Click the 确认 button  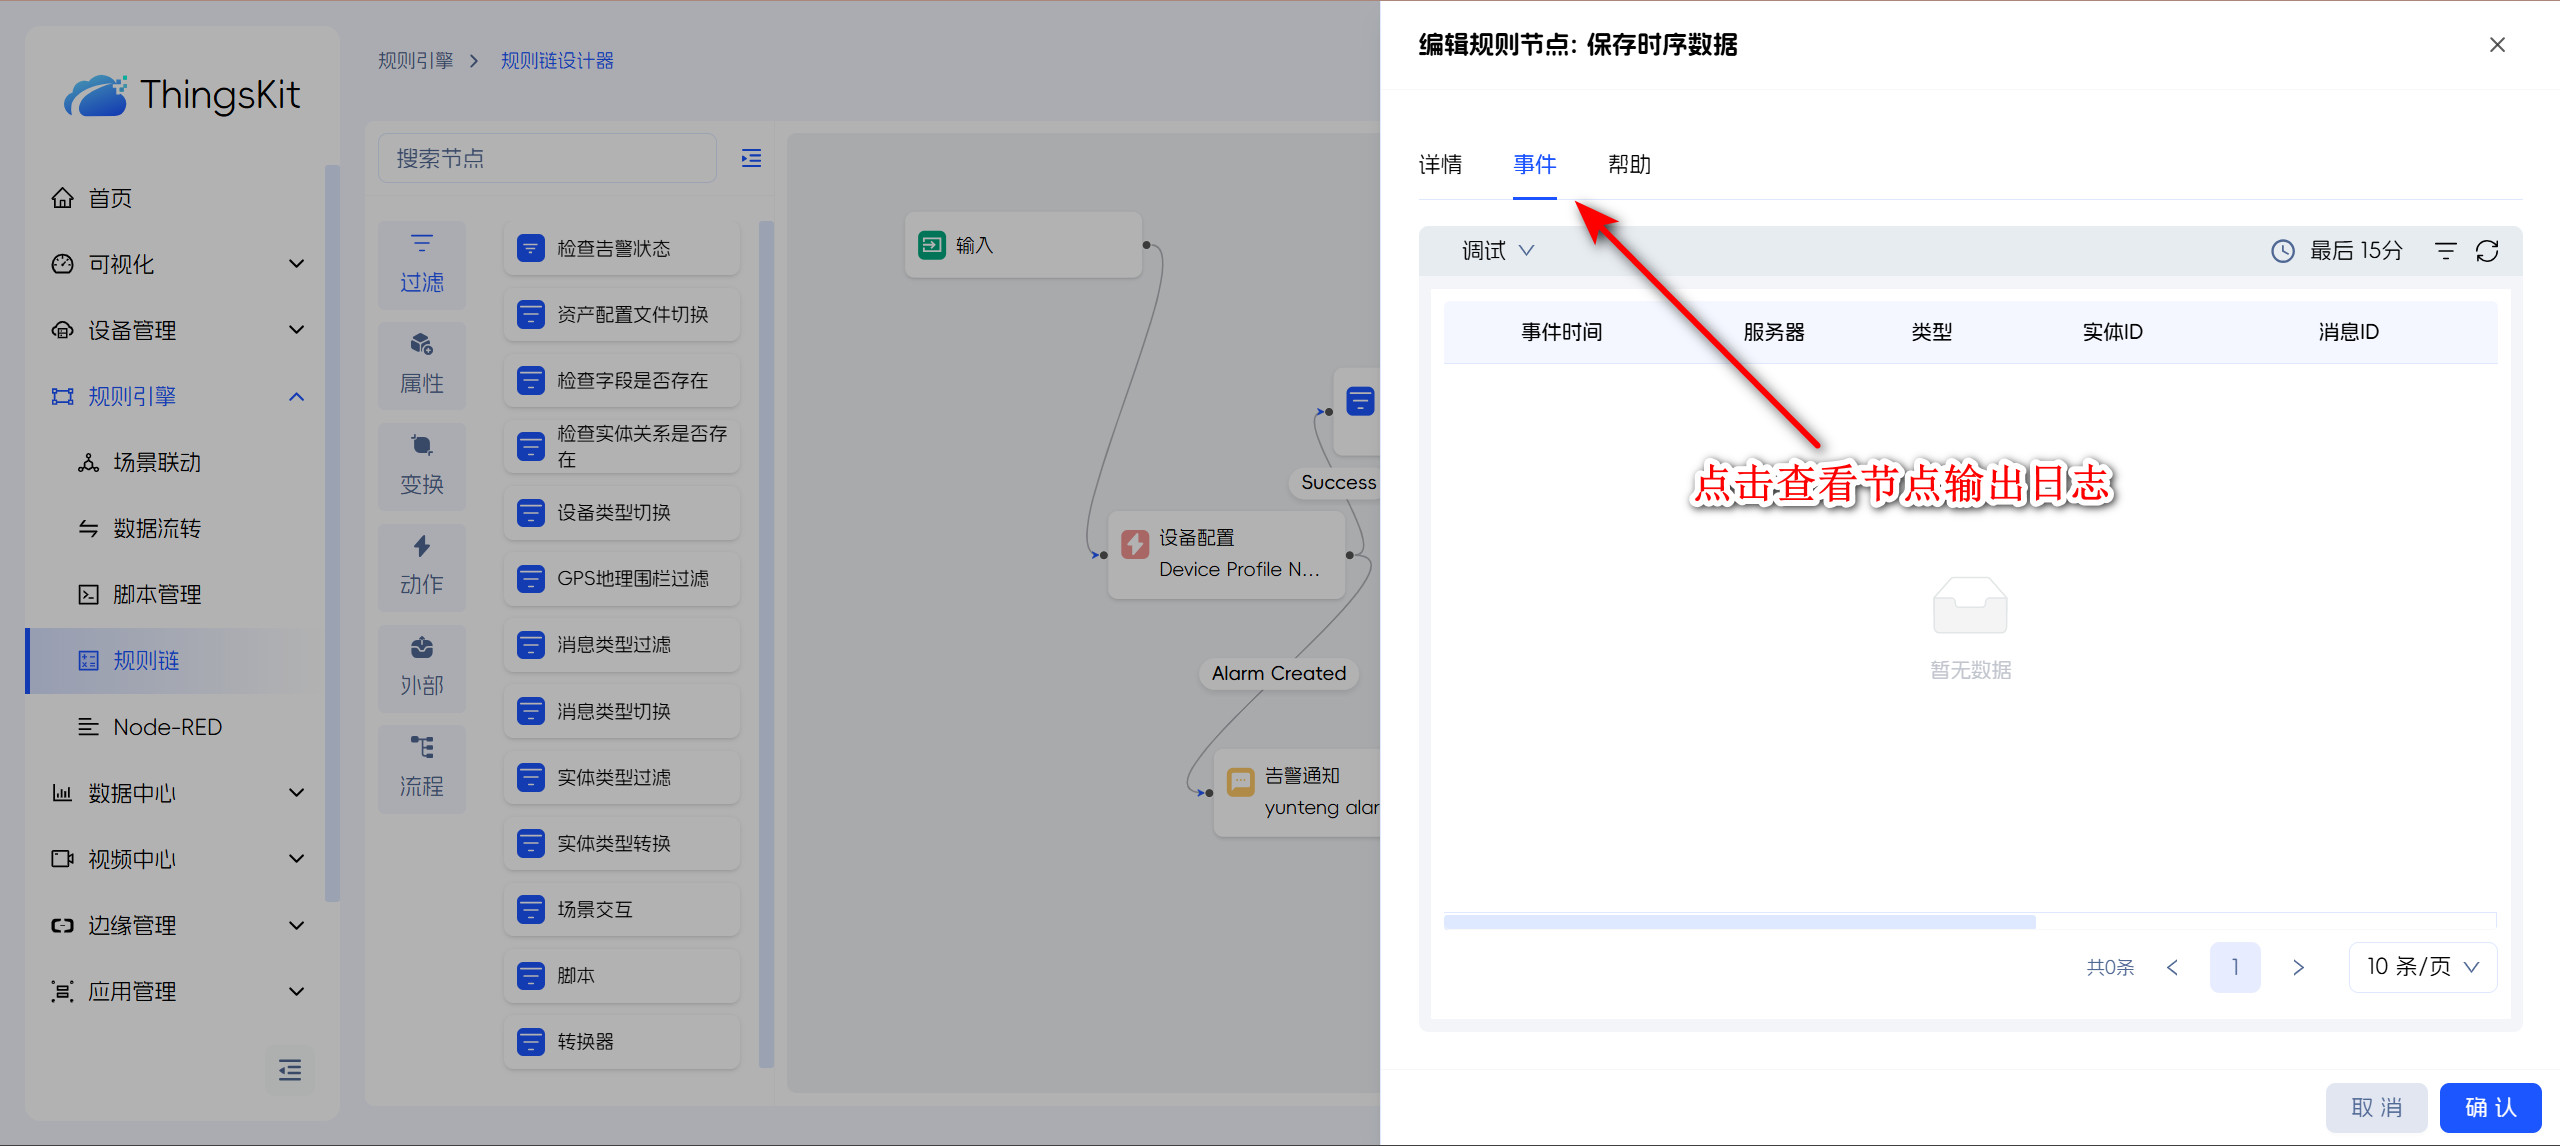(x=2490, y=1107)
